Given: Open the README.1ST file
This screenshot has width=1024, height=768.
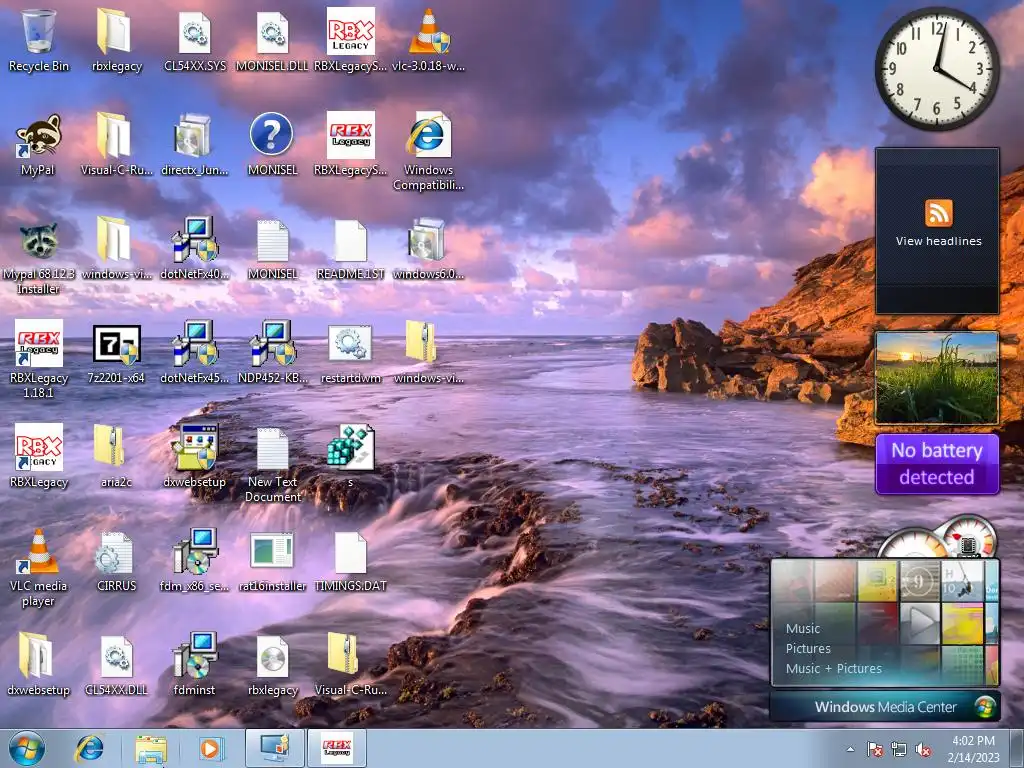Looking at the screenshot, I should click(x=351, y=248).
